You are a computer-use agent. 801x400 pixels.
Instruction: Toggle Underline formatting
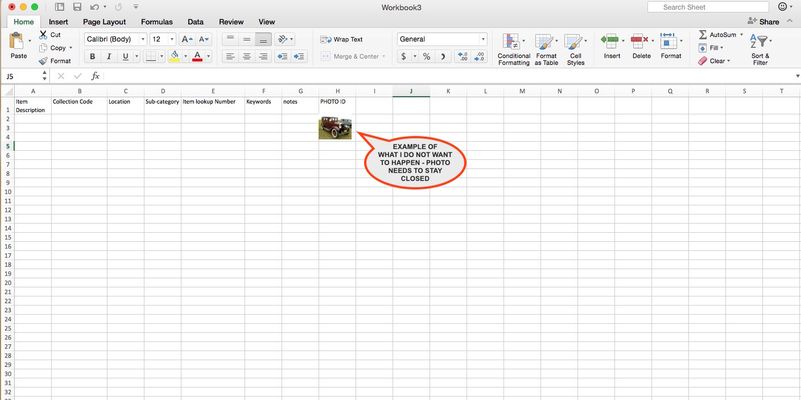click(x=125, y=56)
